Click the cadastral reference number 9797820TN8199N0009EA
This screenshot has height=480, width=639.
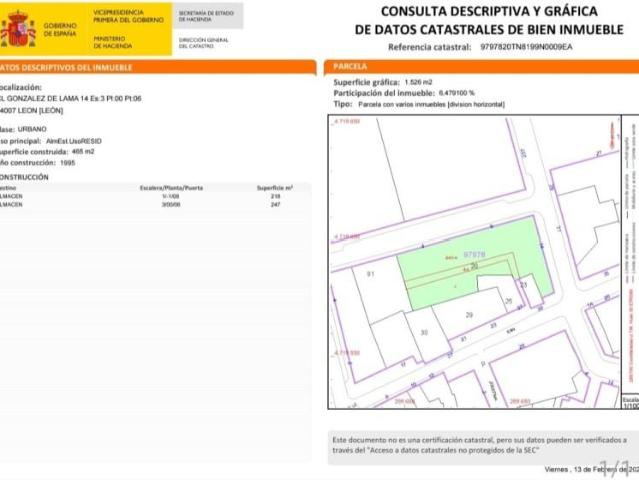point(526,47)
